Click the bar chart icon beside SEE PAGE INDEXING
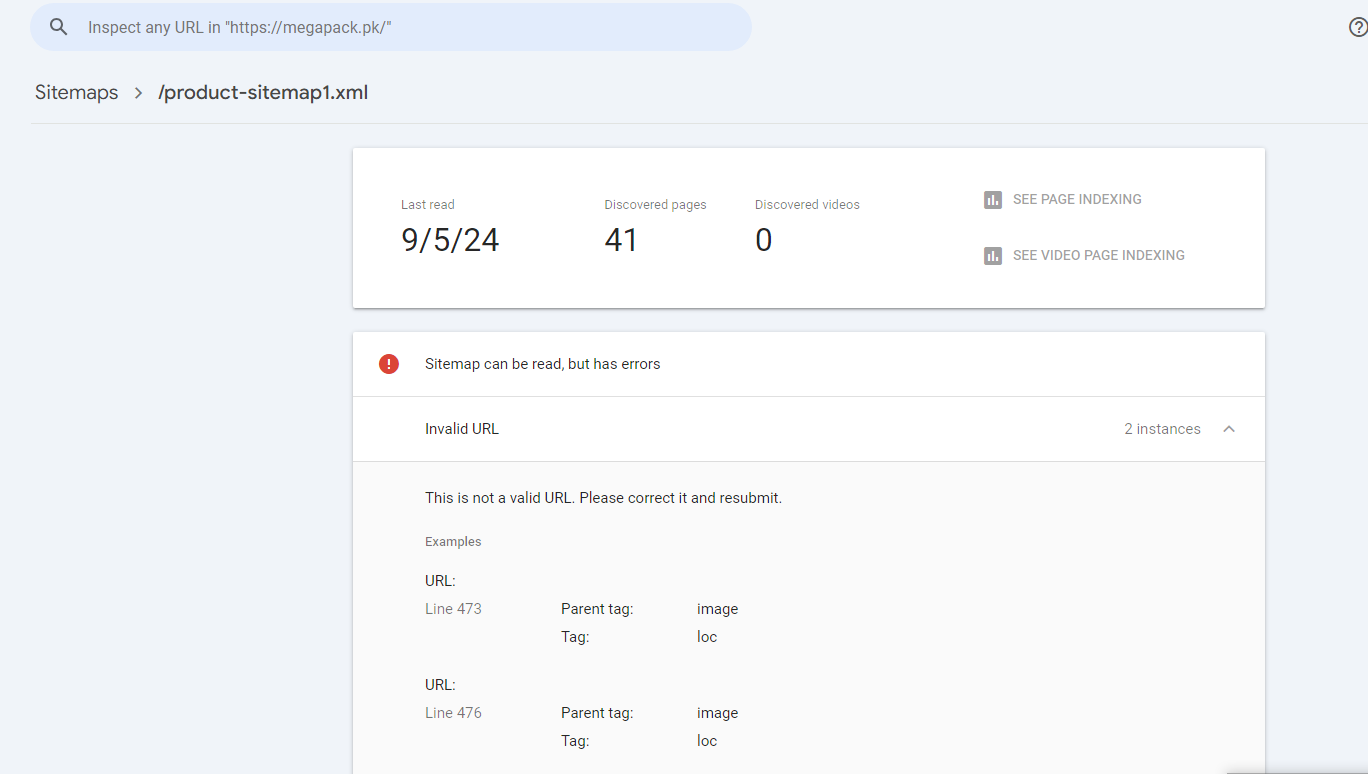Image resolution: width=1368 pixels, height=774 pixels. (x=993, y=200)
